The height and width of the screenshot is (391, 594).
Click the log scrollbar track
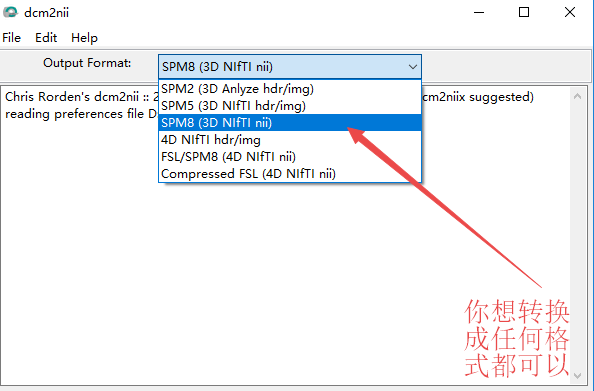pyautogui.click(x=577, y=235)
